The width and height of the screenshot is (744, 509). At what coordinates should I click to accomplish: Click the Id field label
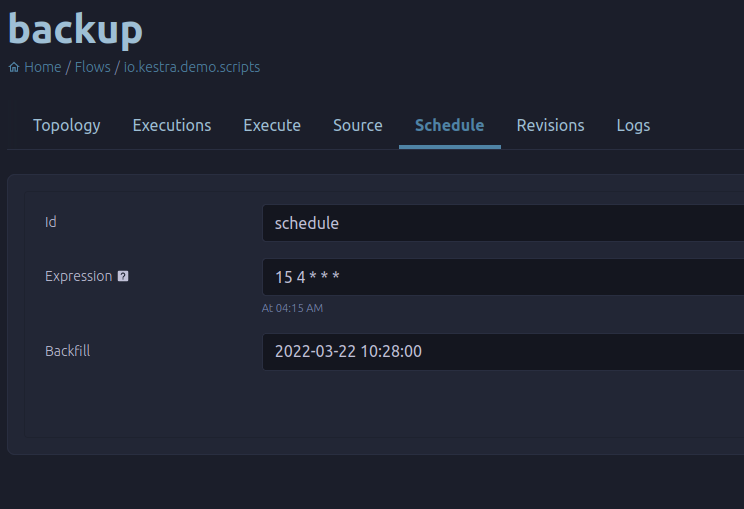click(x=51, y=222)
